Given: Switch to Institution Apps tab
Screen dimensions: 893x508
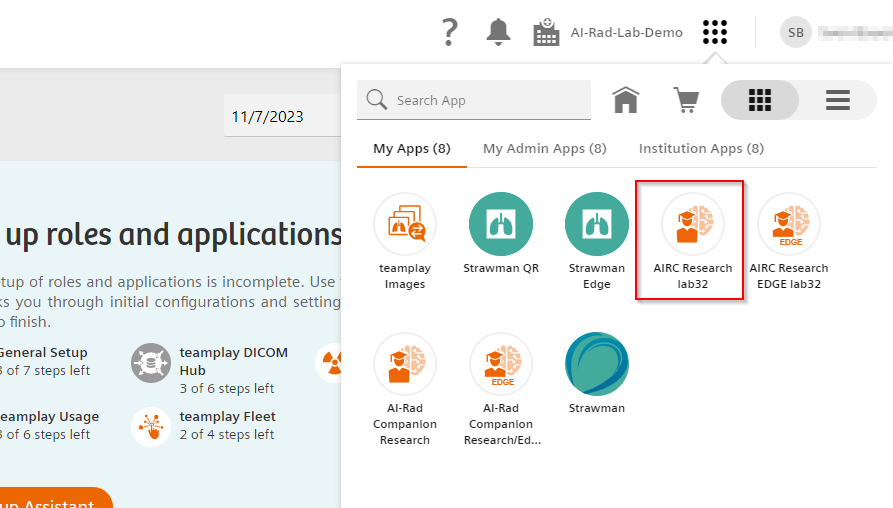Looking at the screenshot, I should [x=701, y=149].
